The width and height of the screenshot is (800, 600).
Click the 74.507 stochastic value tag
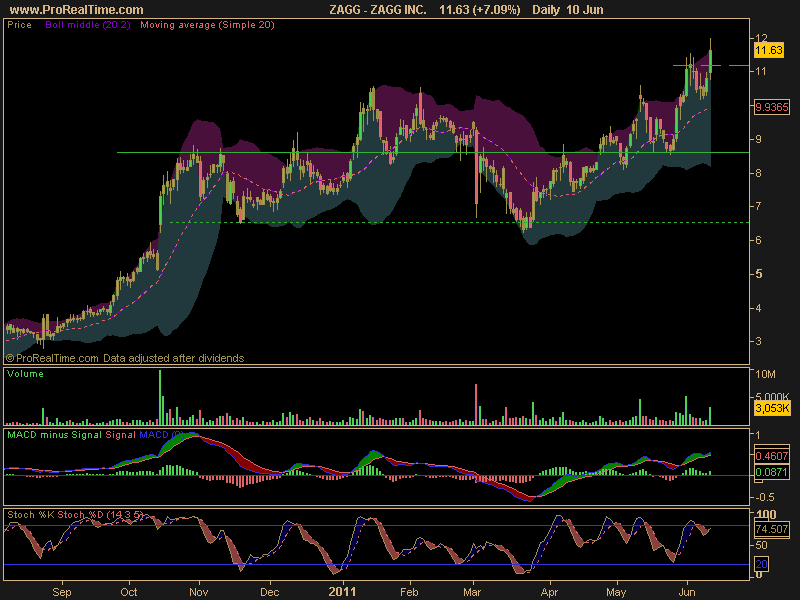771,529
